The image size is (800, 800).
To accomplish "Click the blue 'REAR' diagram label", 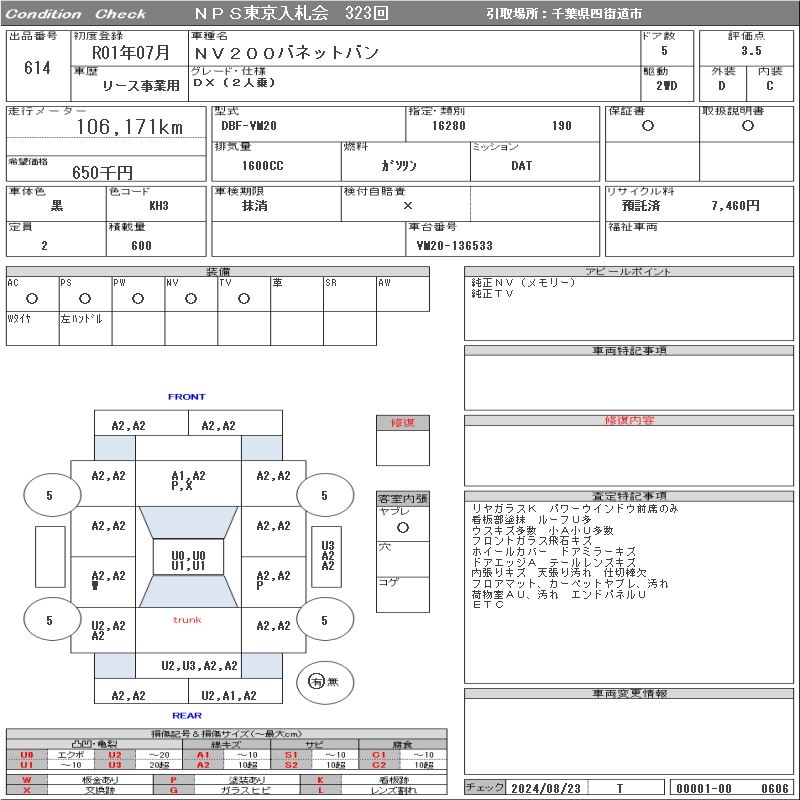I will tap(187, 715).
